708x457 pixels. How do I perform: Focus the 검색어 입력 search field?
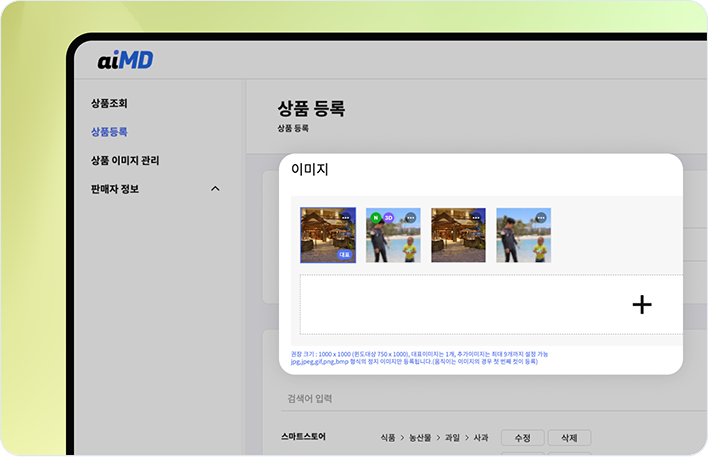click(492, 399)
